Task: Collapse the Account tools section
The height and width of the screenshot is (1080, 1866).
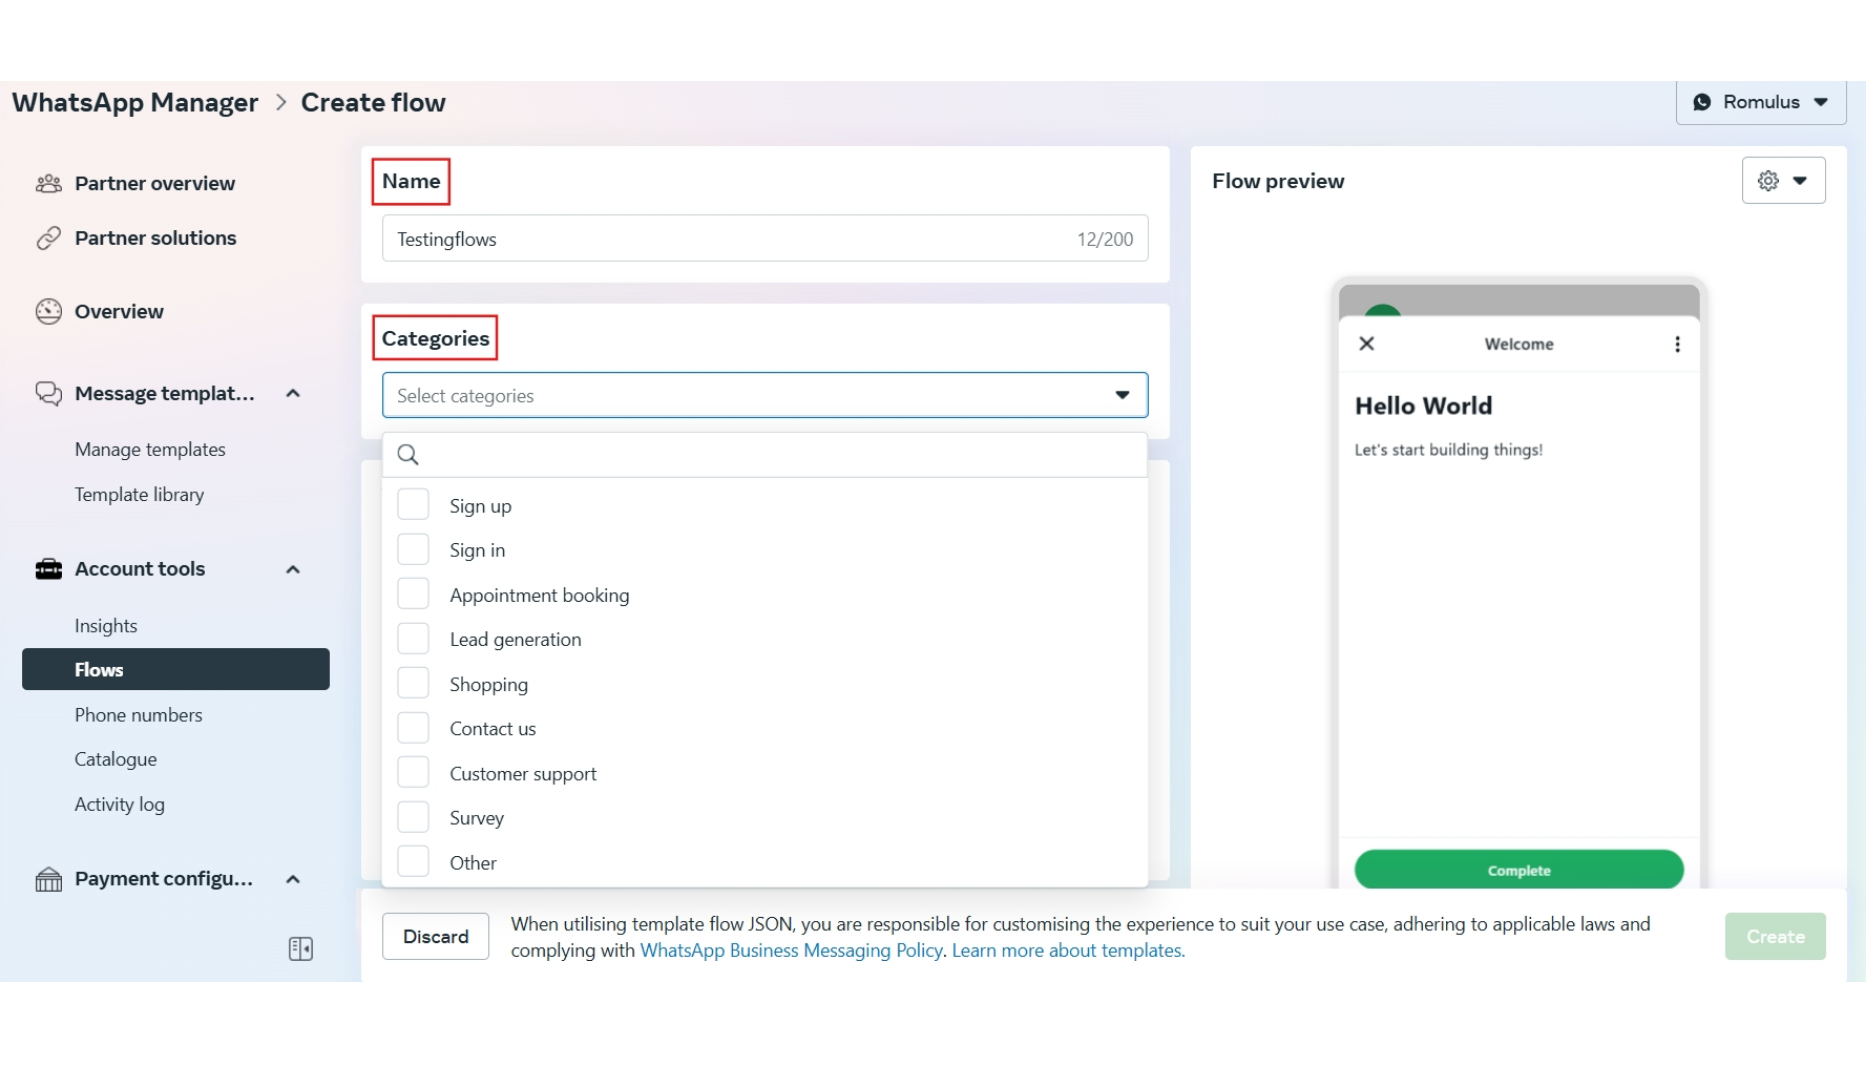Action: (x=292, y=568)
